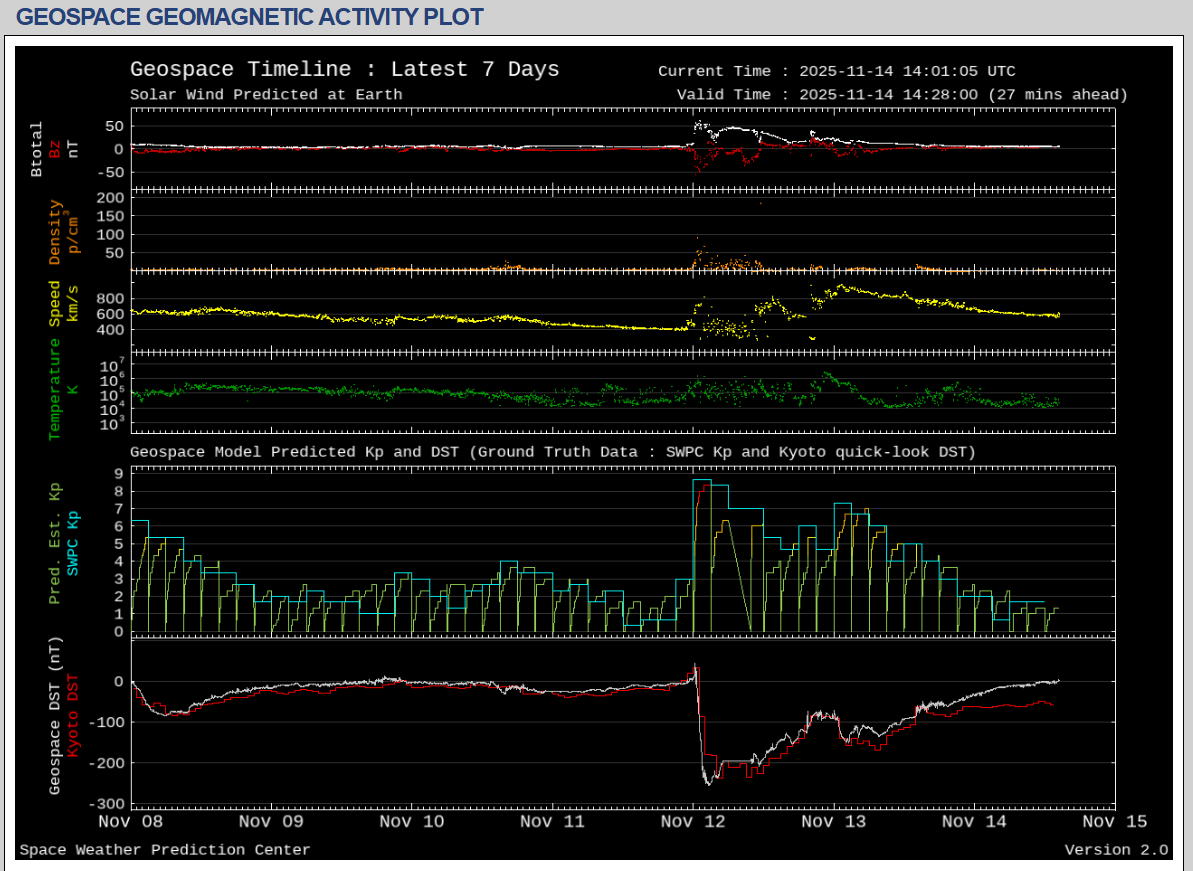Click the Space Weather Prediction Center credit

tap(165, 850)
